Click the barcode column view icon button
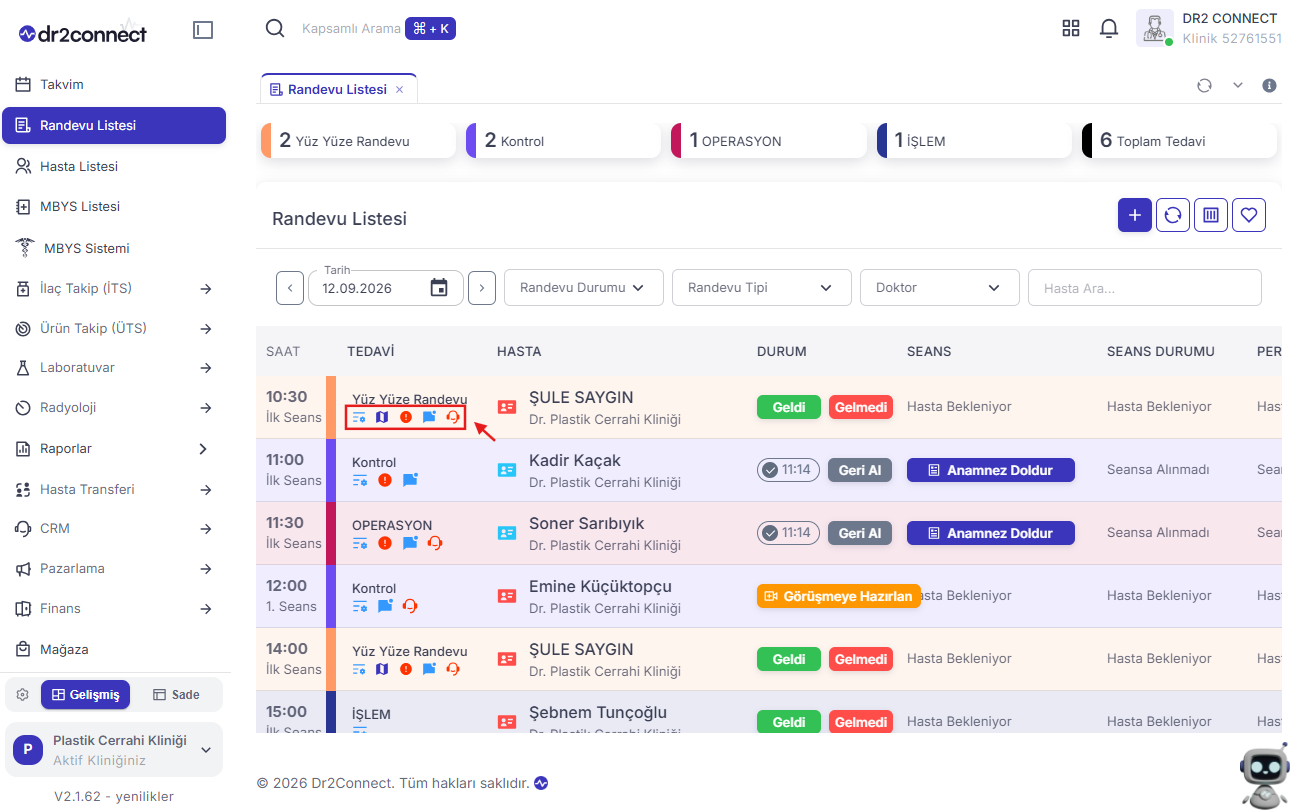 1211,215
